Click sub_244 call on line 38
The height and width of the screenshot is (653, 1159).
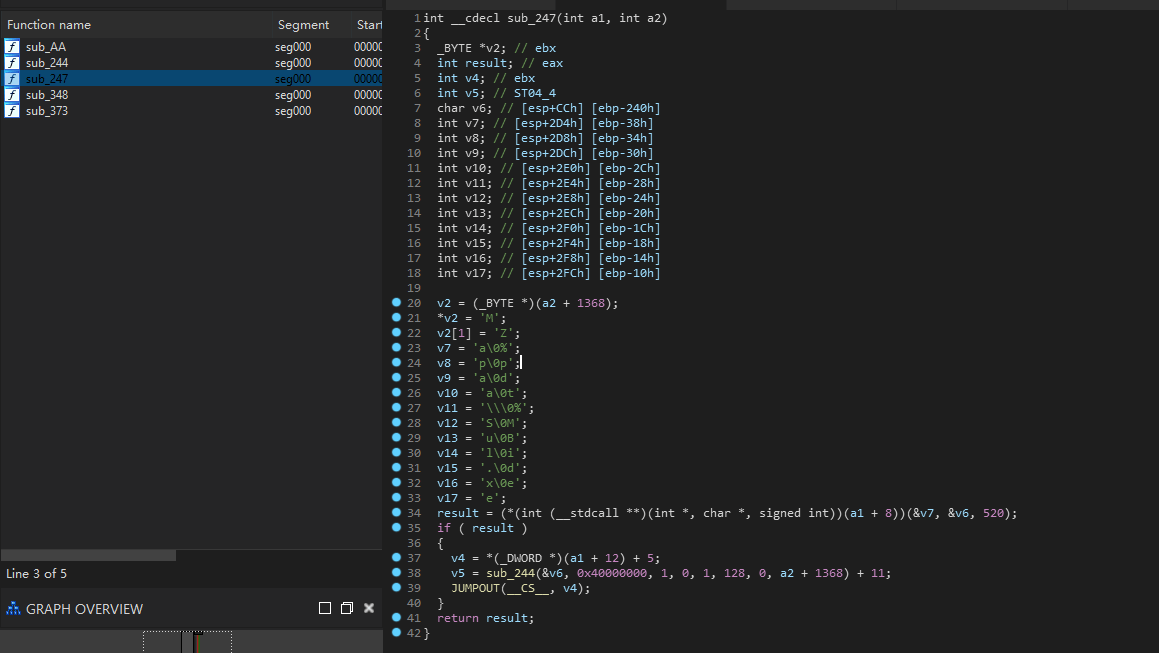(x=511, y=573)
